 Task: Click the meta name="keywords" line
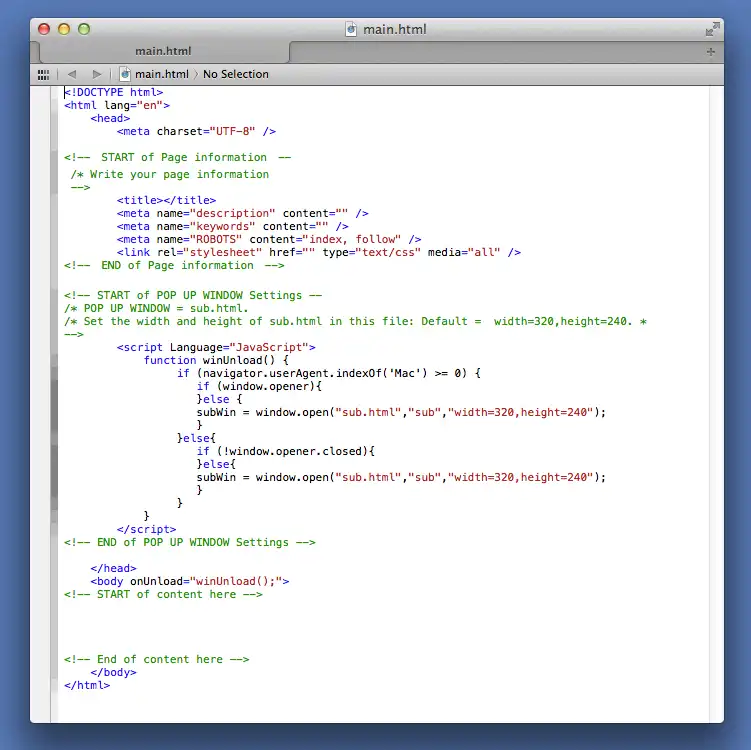tap(232, 226)
